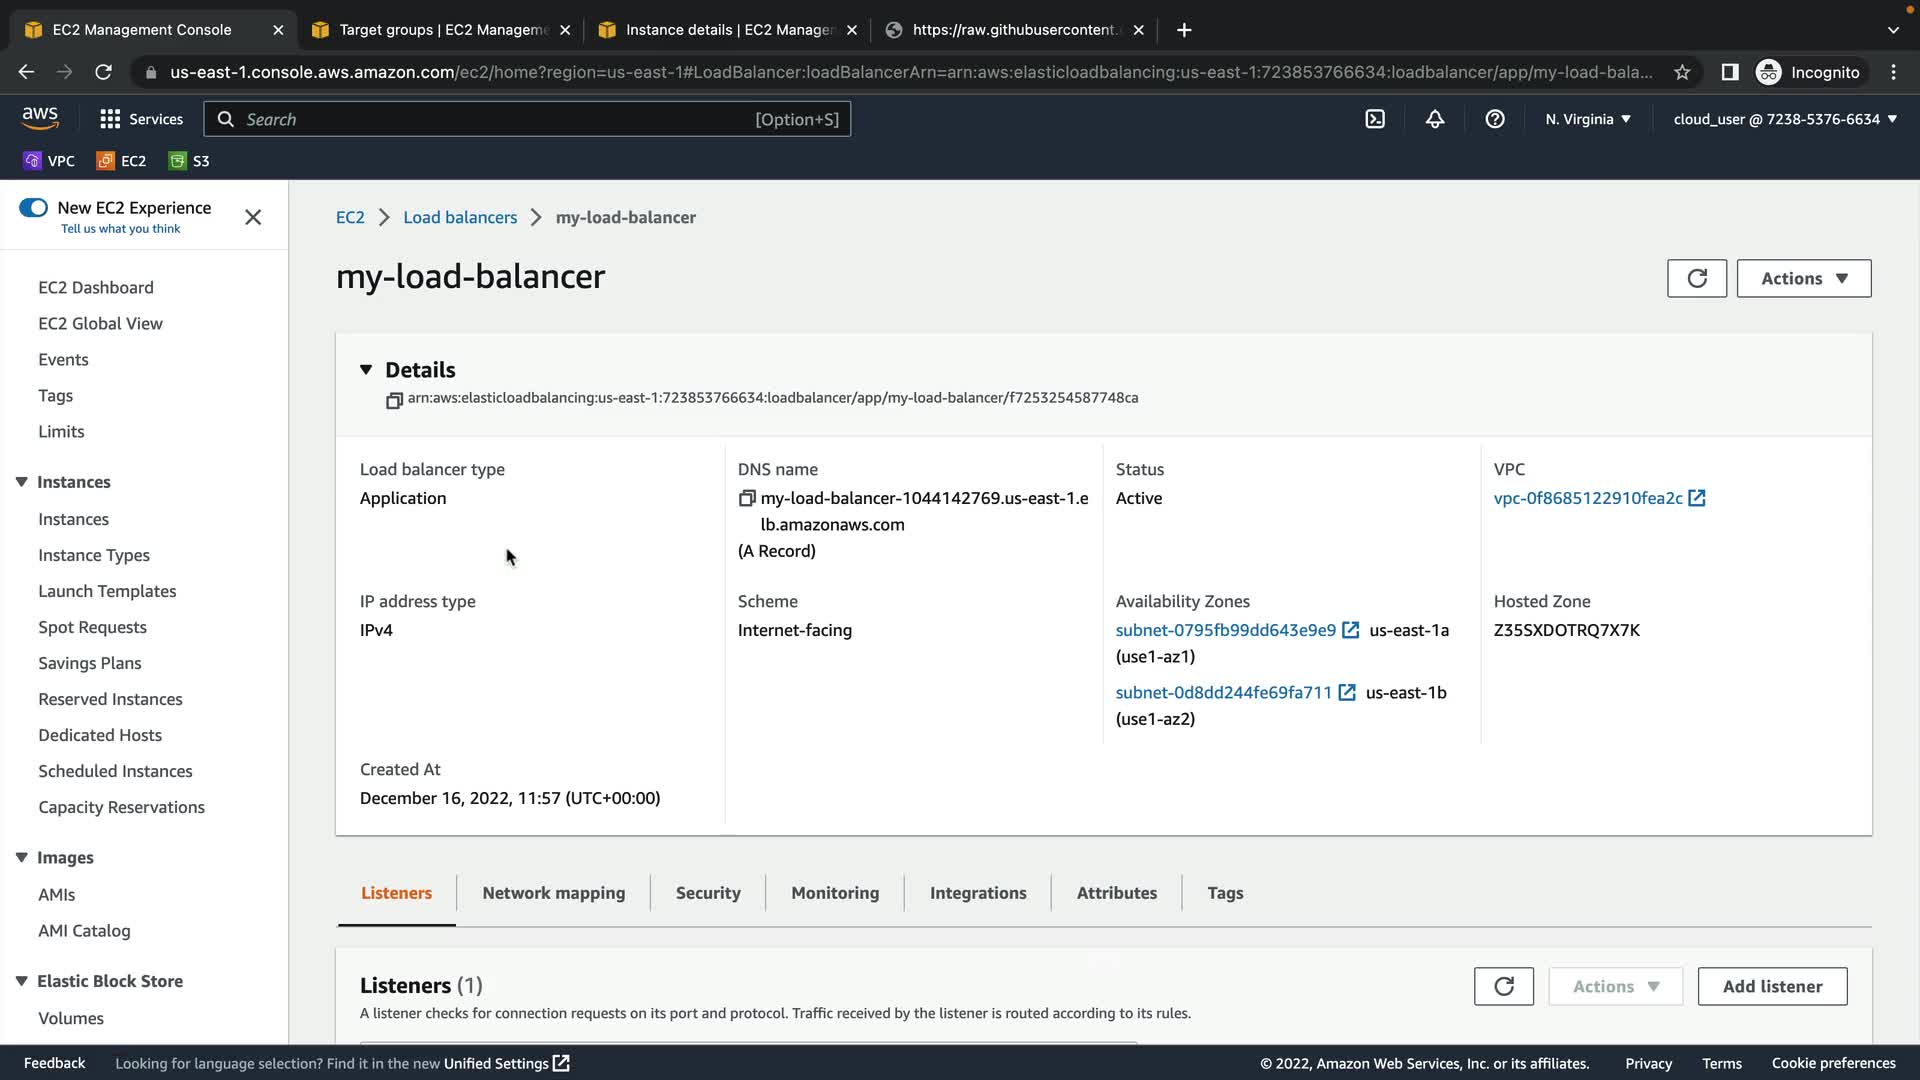Refresh load balancer details page
The width and height of the screenshot is (1920, 1080).
pyautogui.click(x=1697, y=278)
